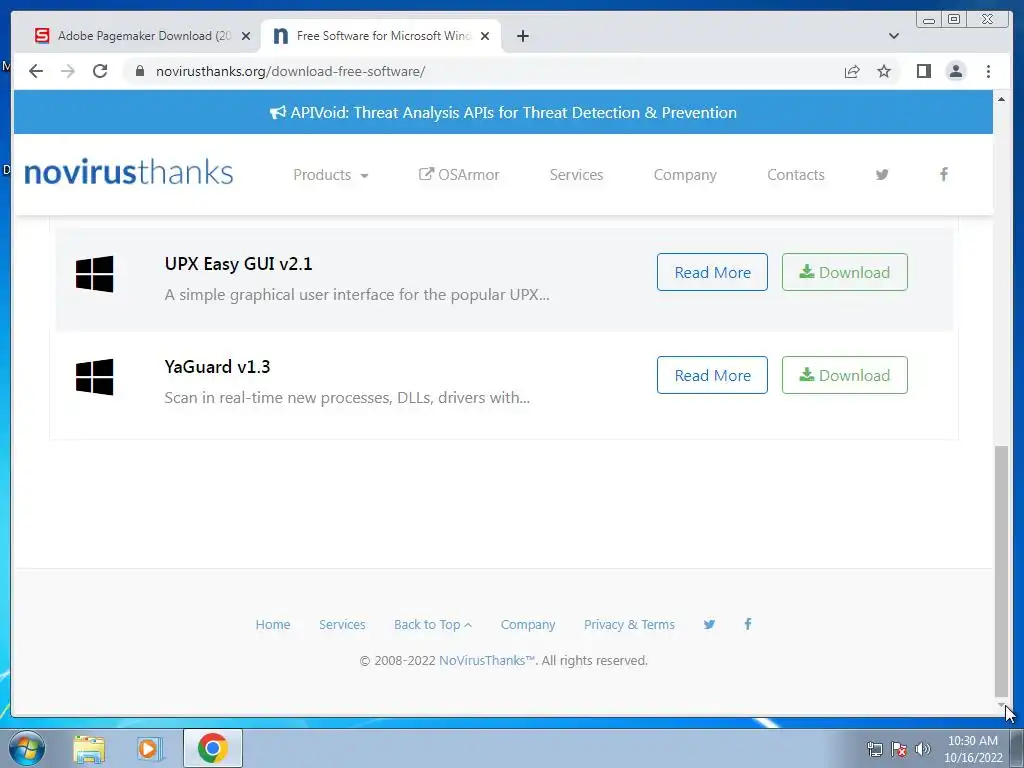Open the Action Center flag icon
This screenshot has height=768, width=1024.
(x=899, y=749)
